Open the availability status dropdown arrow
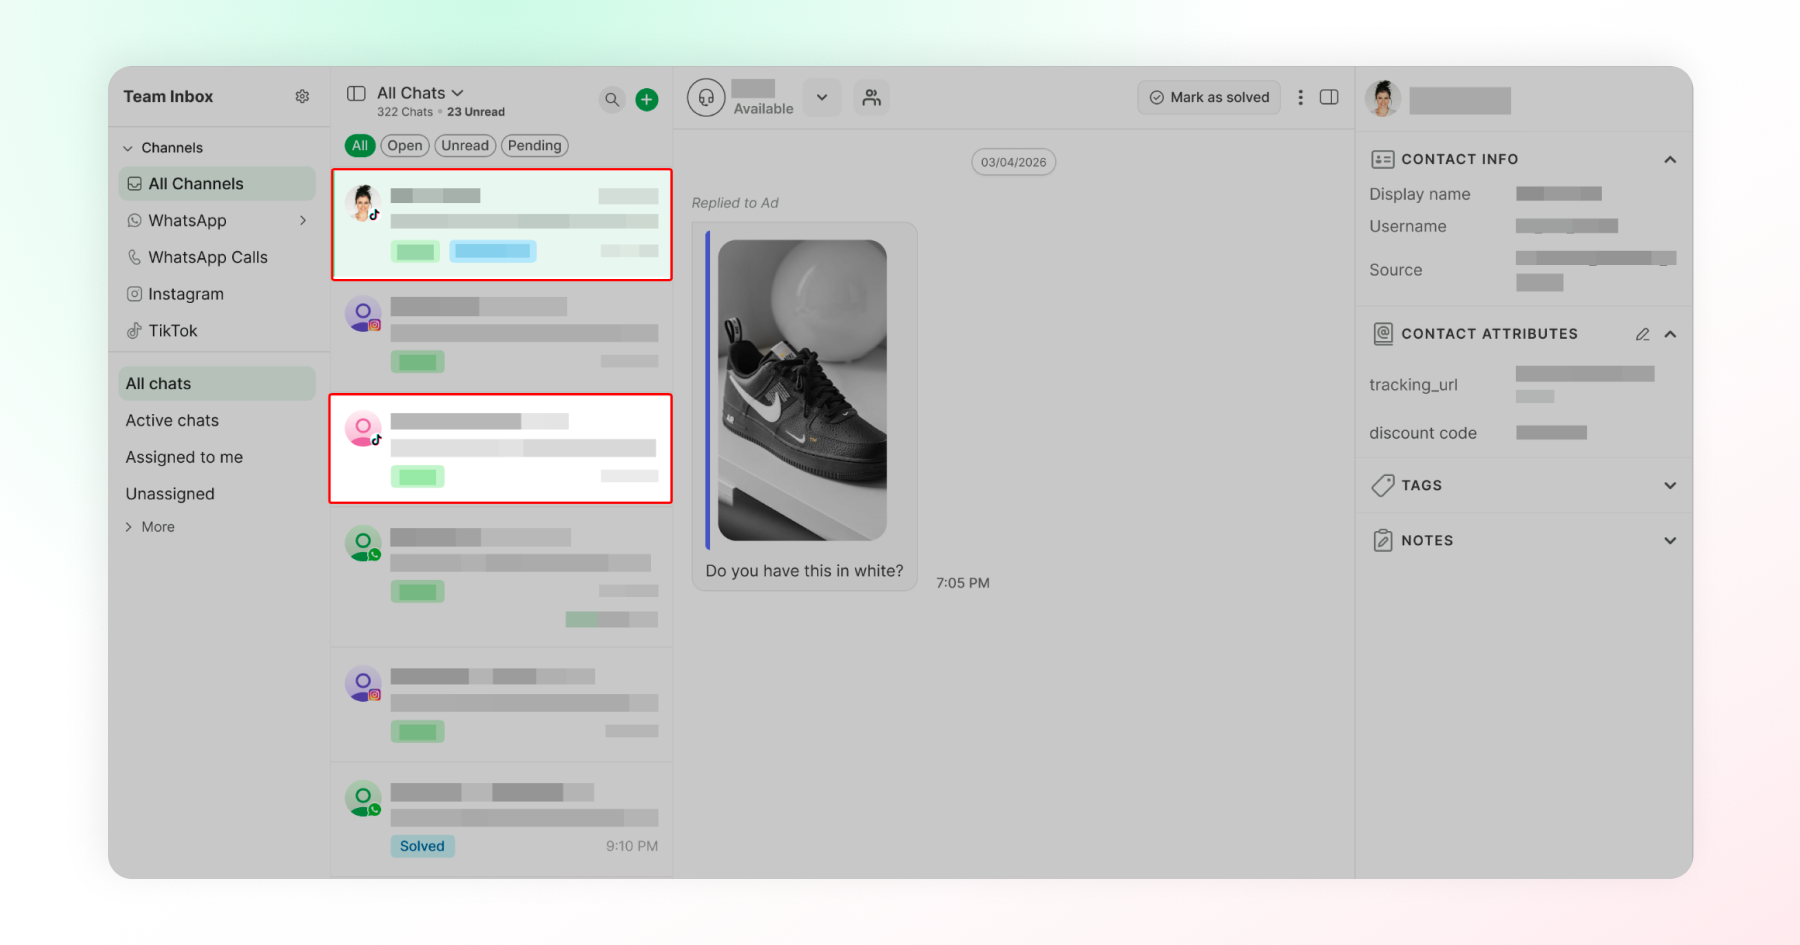Image resolution: width=1800 pixels, height=945 pixels. tap(822, 97)
